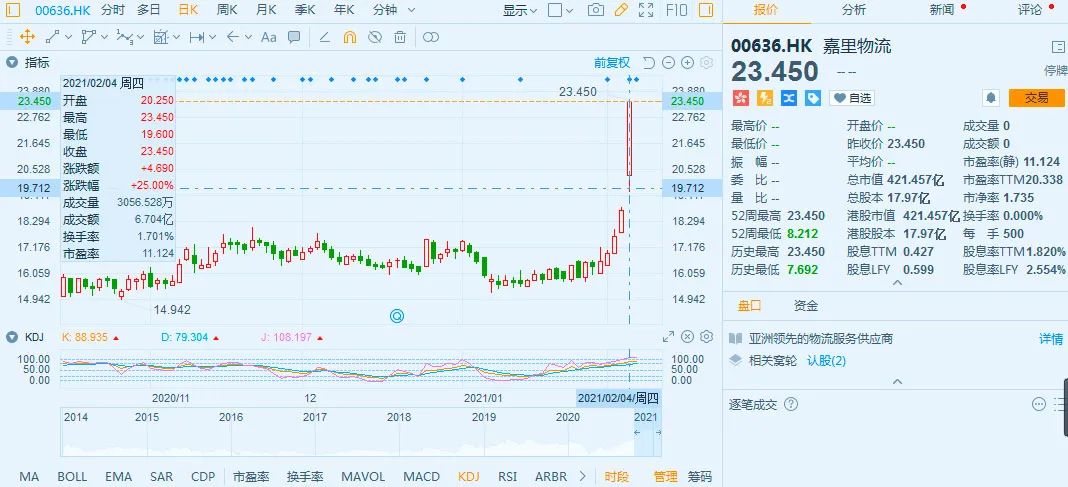
Task: Select the chart pattern measure tool
Action: tap(161, 37)
